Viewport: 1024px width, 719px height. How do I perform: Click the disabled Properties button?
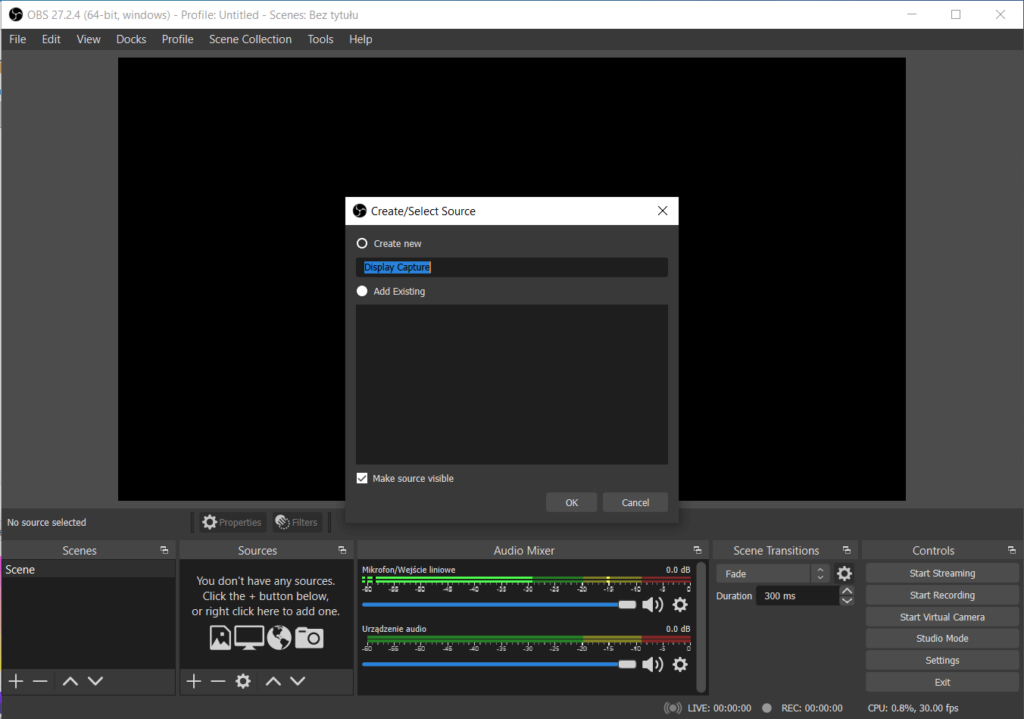pos(232,522)
